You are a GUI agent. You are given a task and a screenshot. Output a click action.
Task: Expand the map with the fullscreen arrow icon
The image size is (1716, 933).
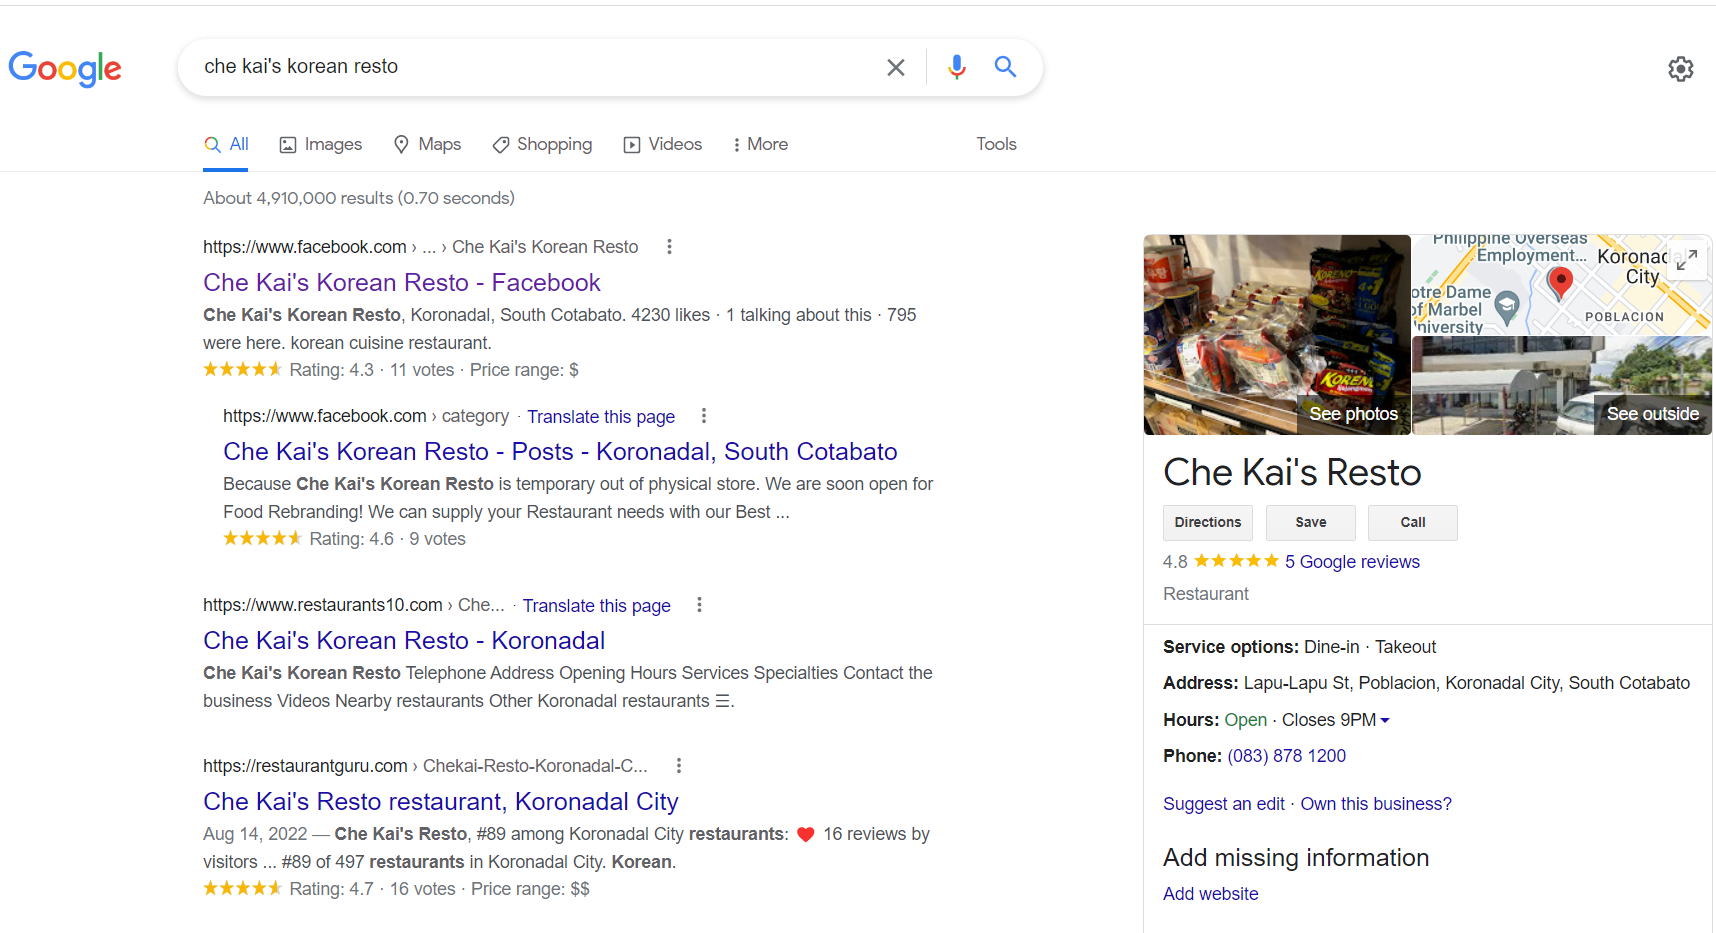1687,260
